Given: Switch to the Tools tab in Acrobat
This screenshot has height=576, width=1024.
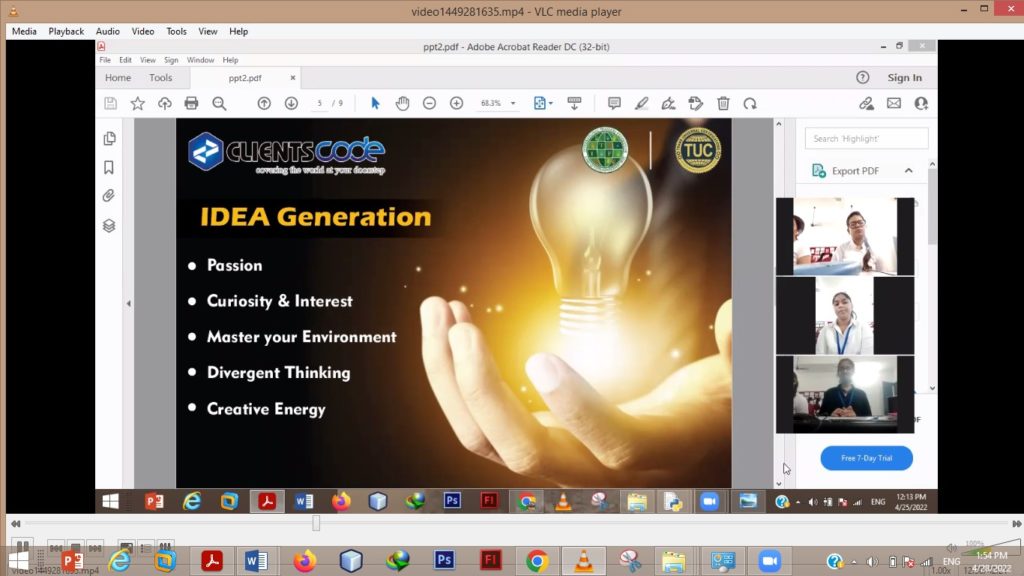Looking at the screenshot, I should pos(161,78).
